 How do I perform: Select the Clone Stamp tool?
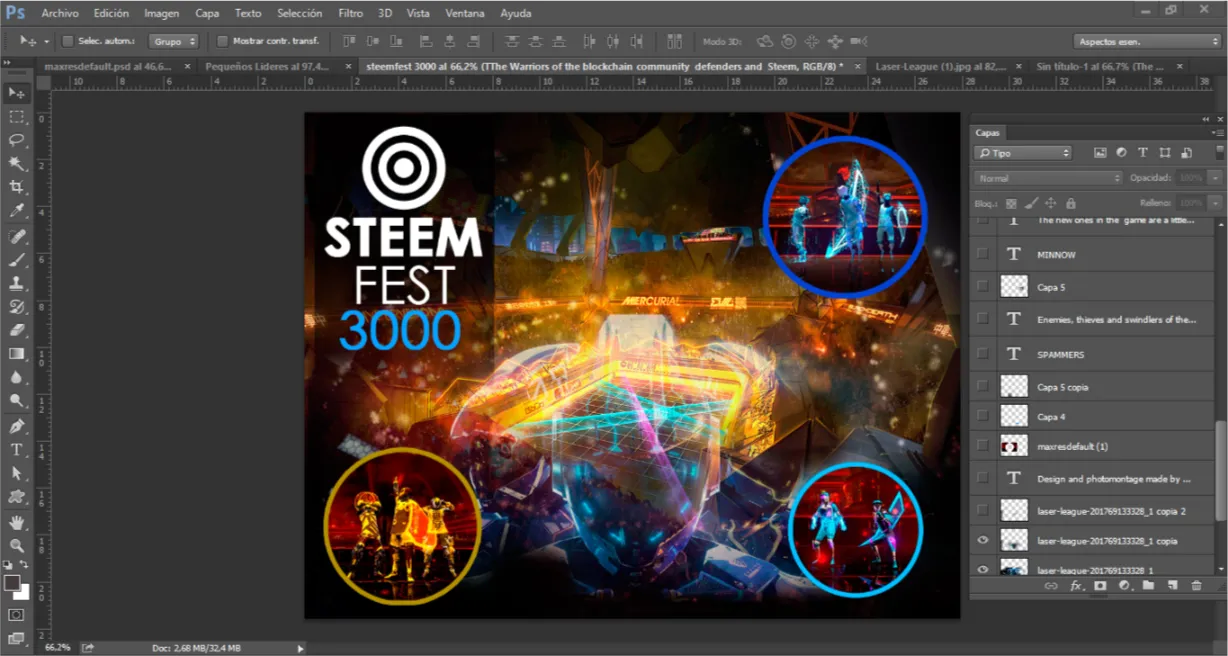pyautogui.click(x=17, y=284)
